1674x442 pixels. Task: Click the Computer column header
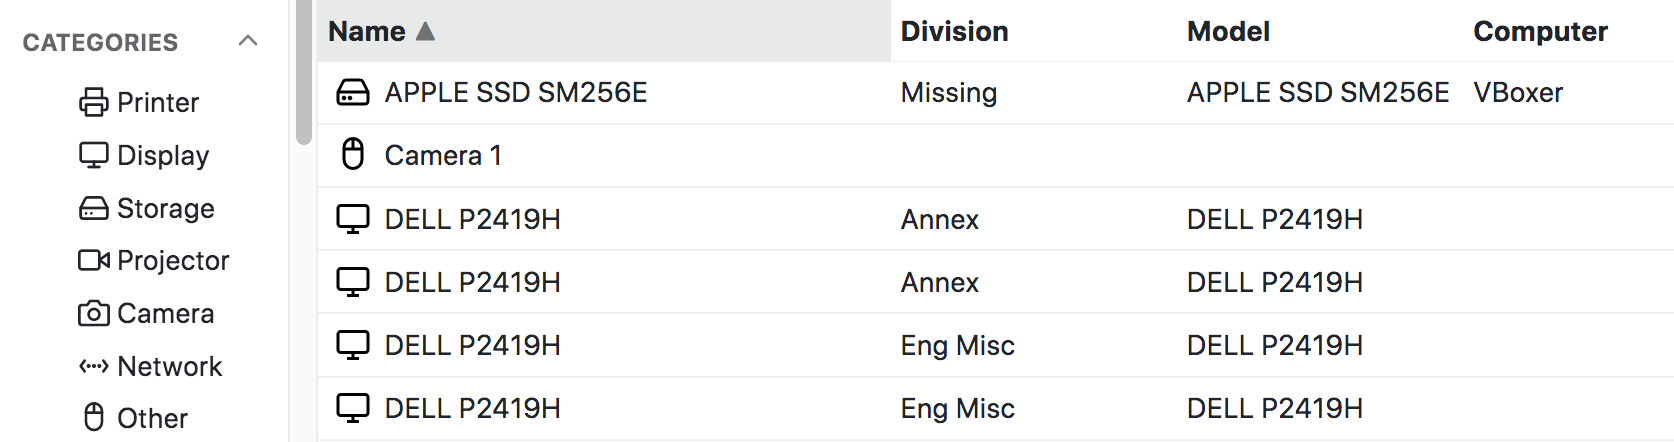point(1540,31)
